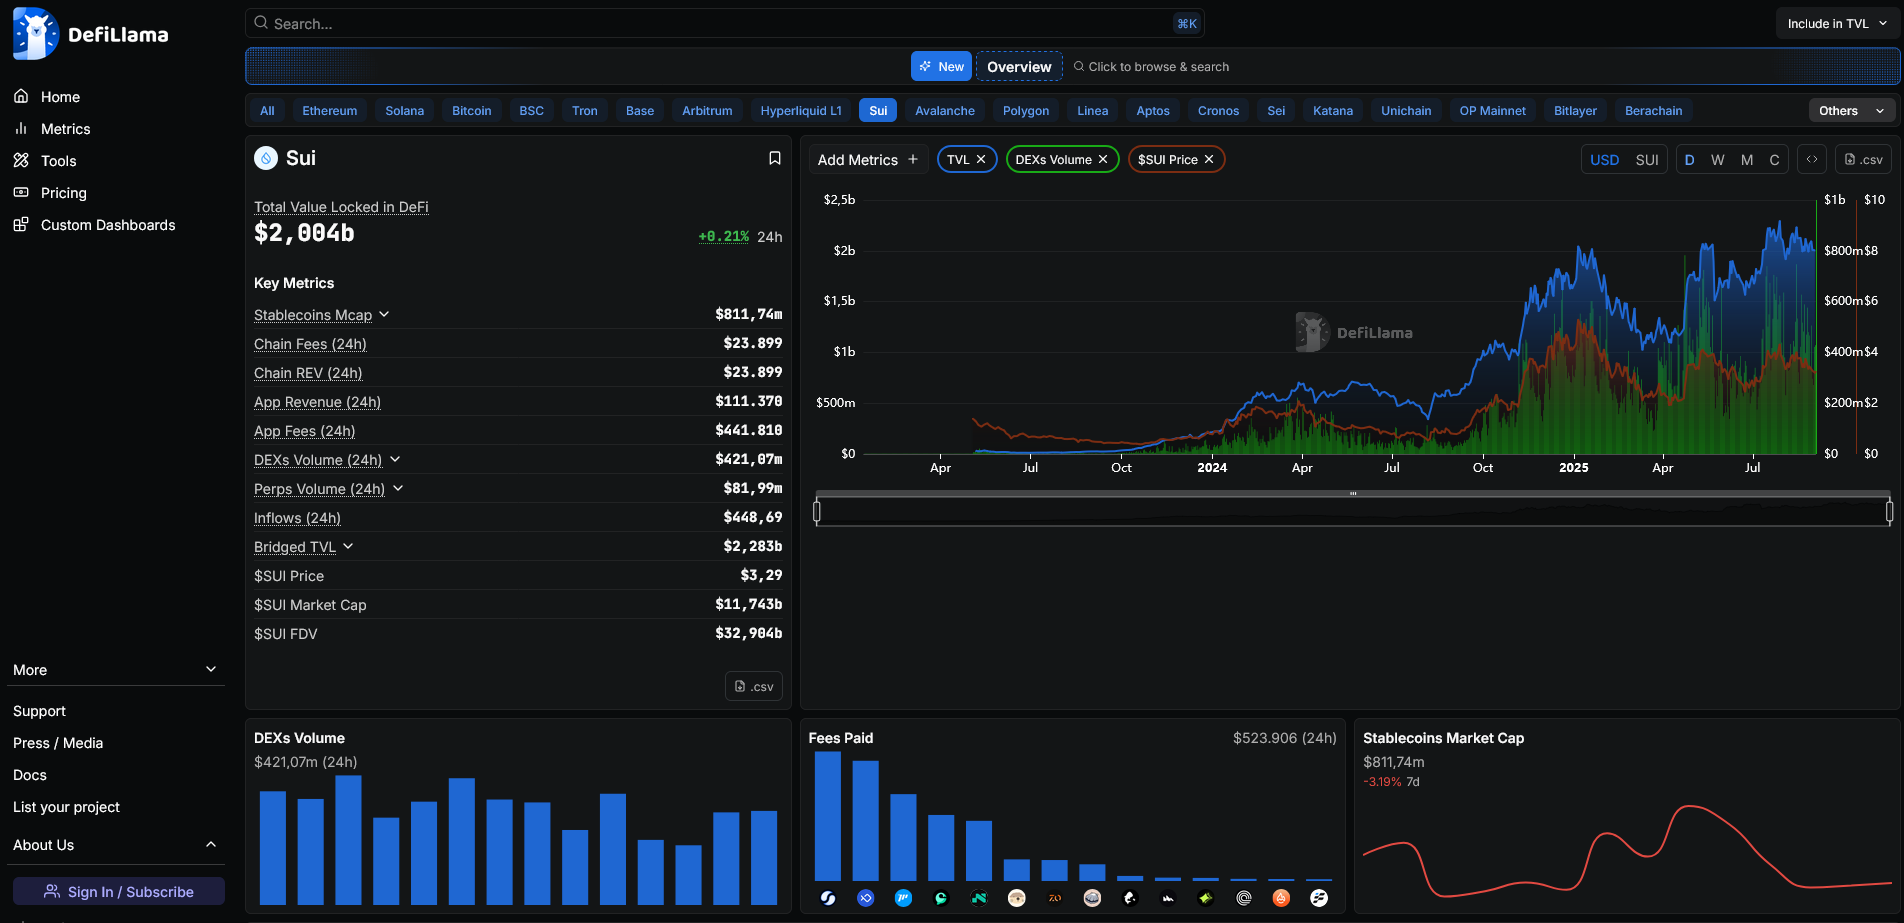Viewport: 1904px width, 923px height.
Task: Remove DEXs Volume metric from chart
Action: pyautogui.click(x=1103, y=159)
